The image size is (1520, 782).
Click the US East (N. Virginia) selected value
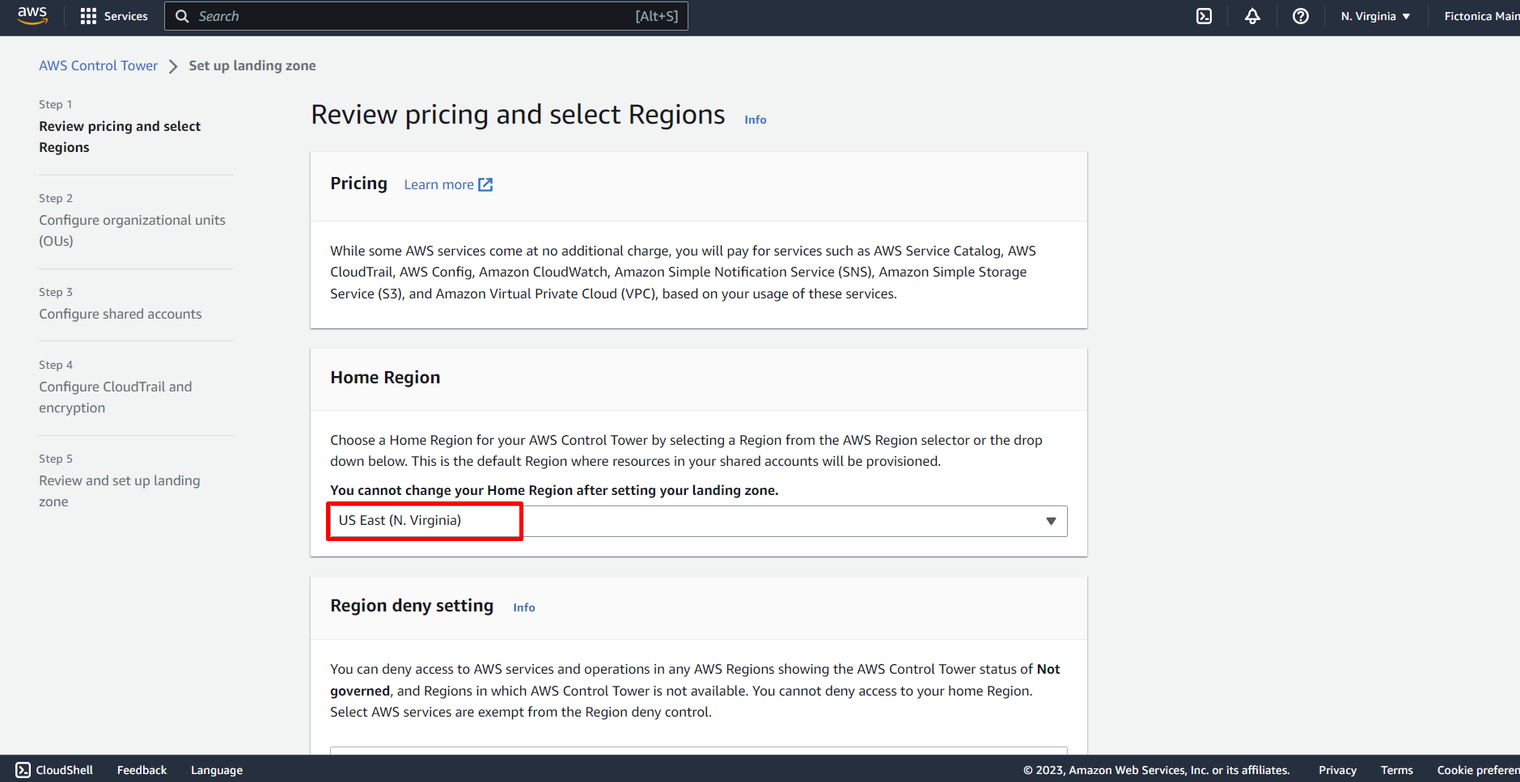point(400,521)
